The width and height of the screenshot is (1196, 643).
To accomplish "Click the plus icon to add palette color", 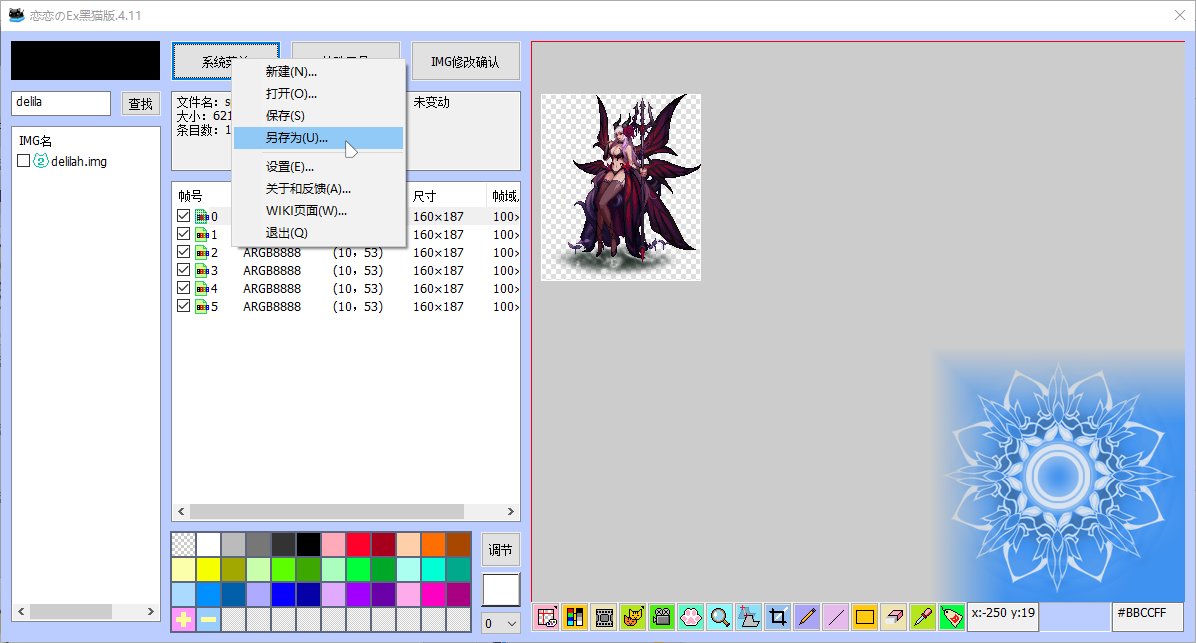I will pyautogui.click(x=183, y=619).
